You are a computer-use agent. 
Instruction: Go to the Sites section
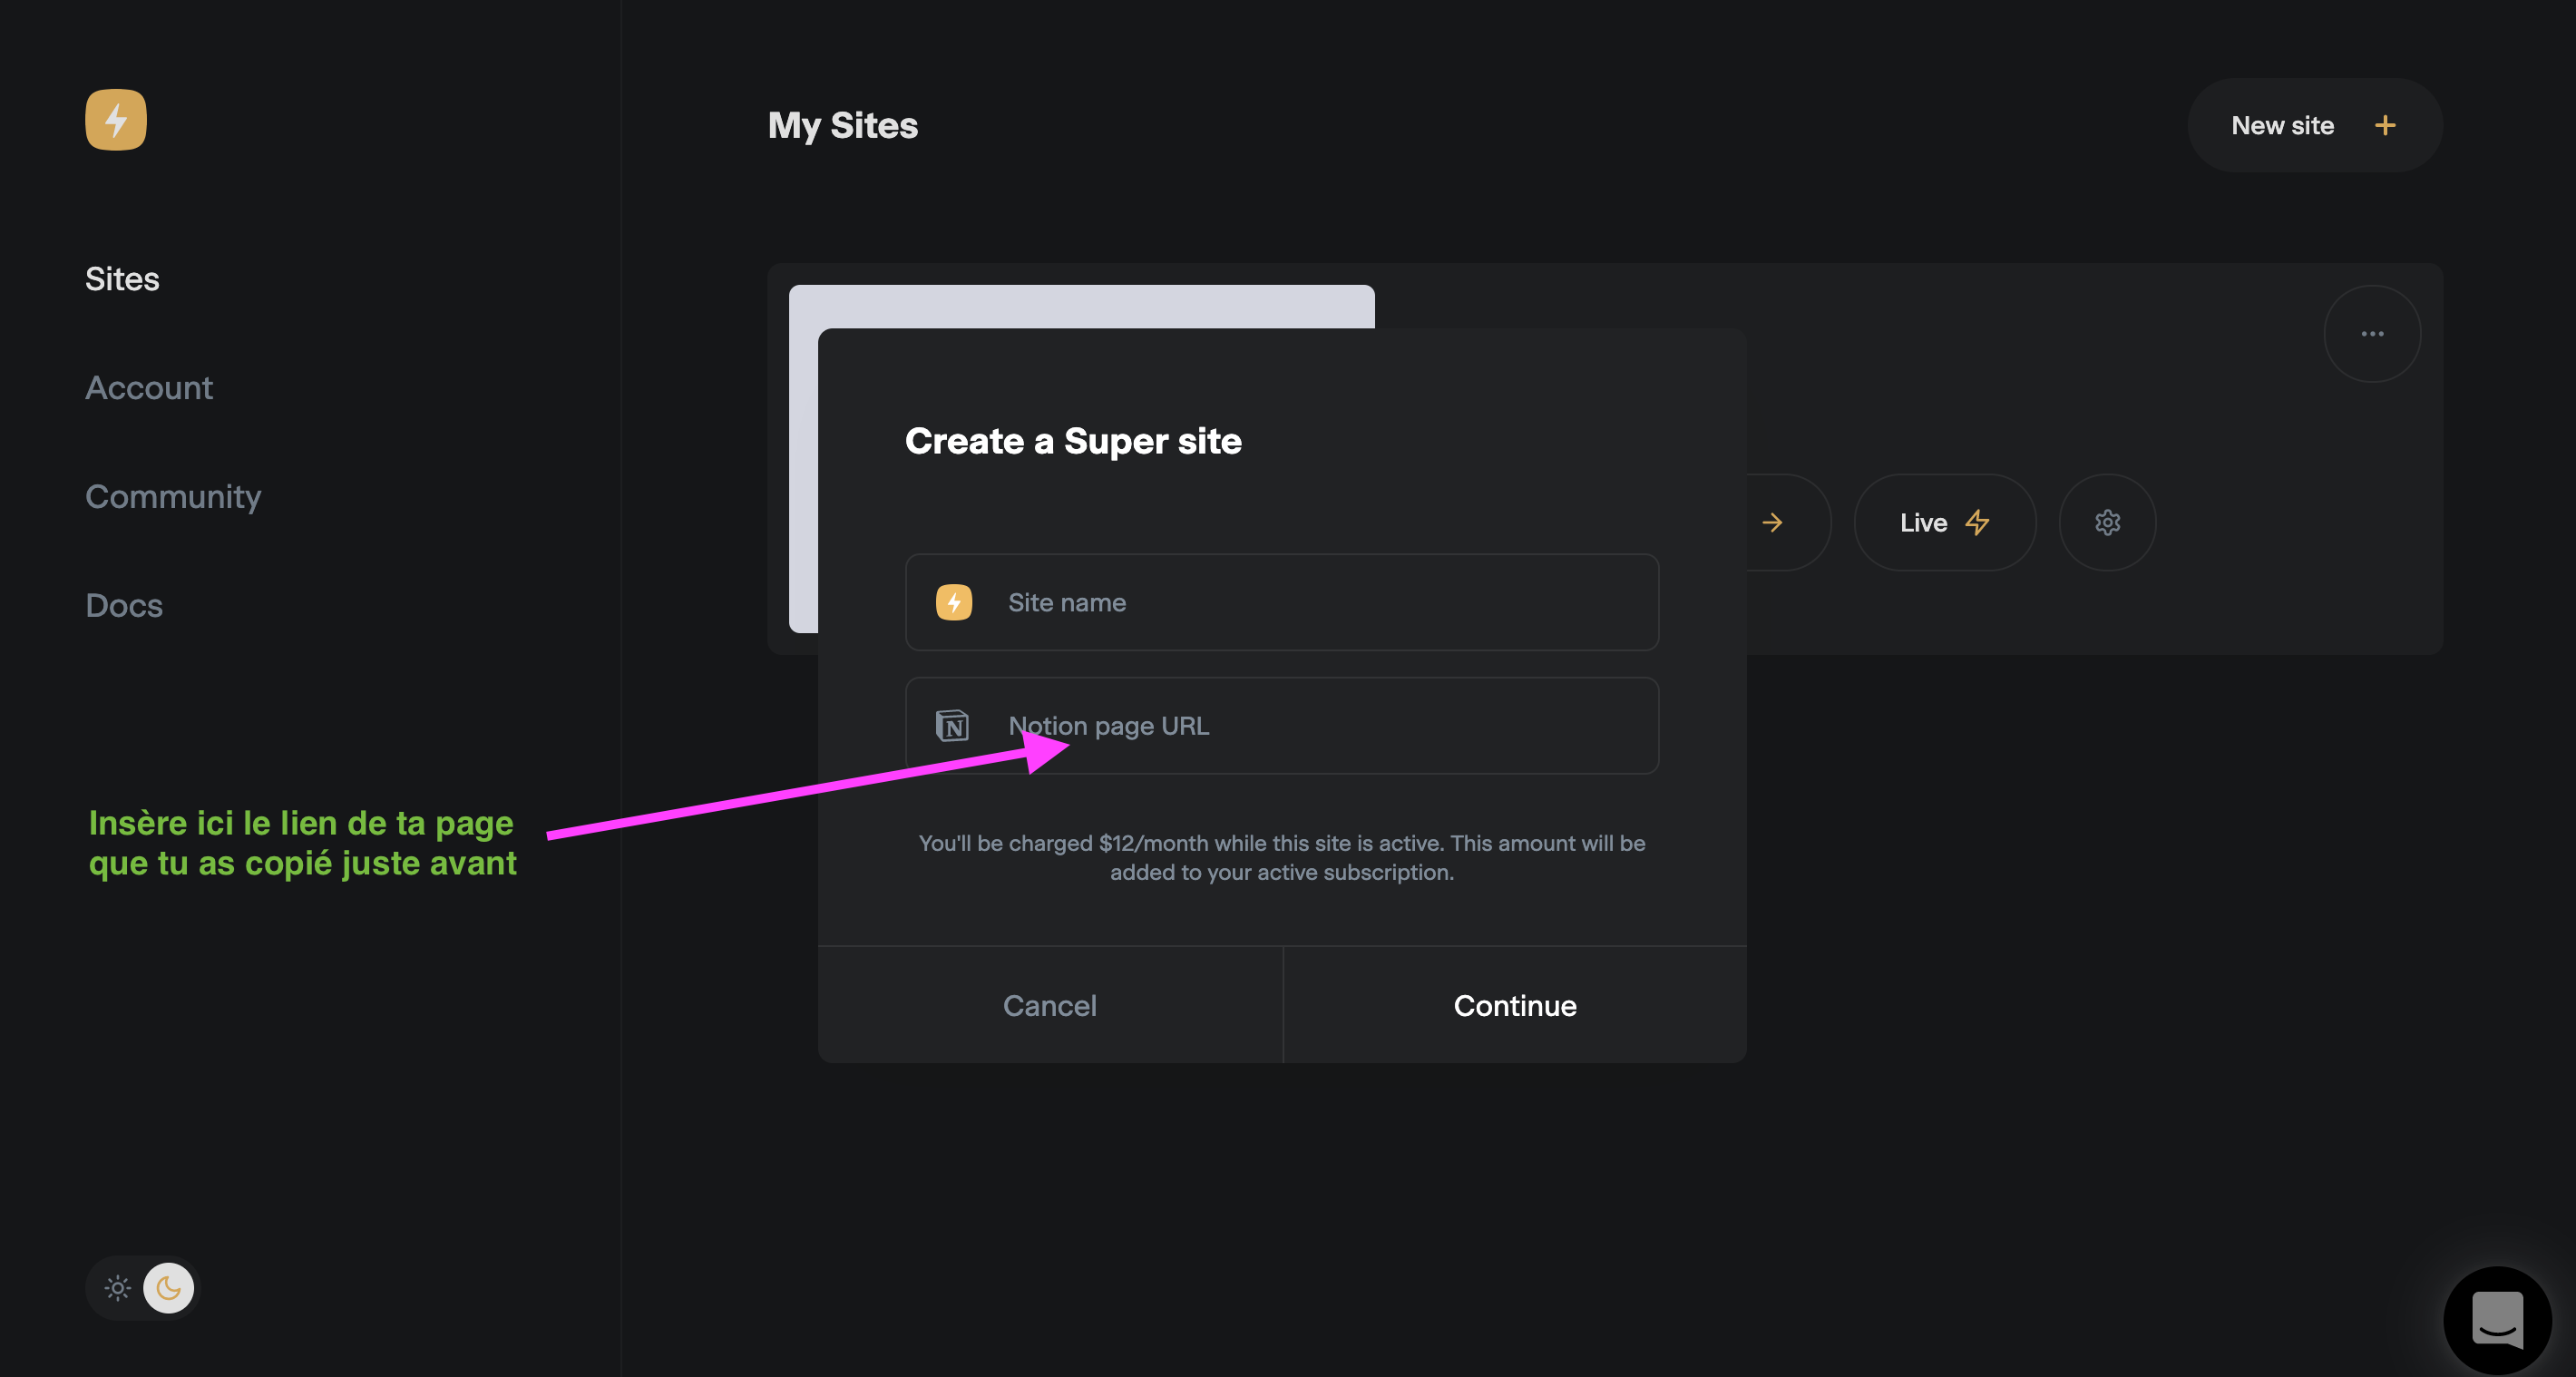point(122,279)
